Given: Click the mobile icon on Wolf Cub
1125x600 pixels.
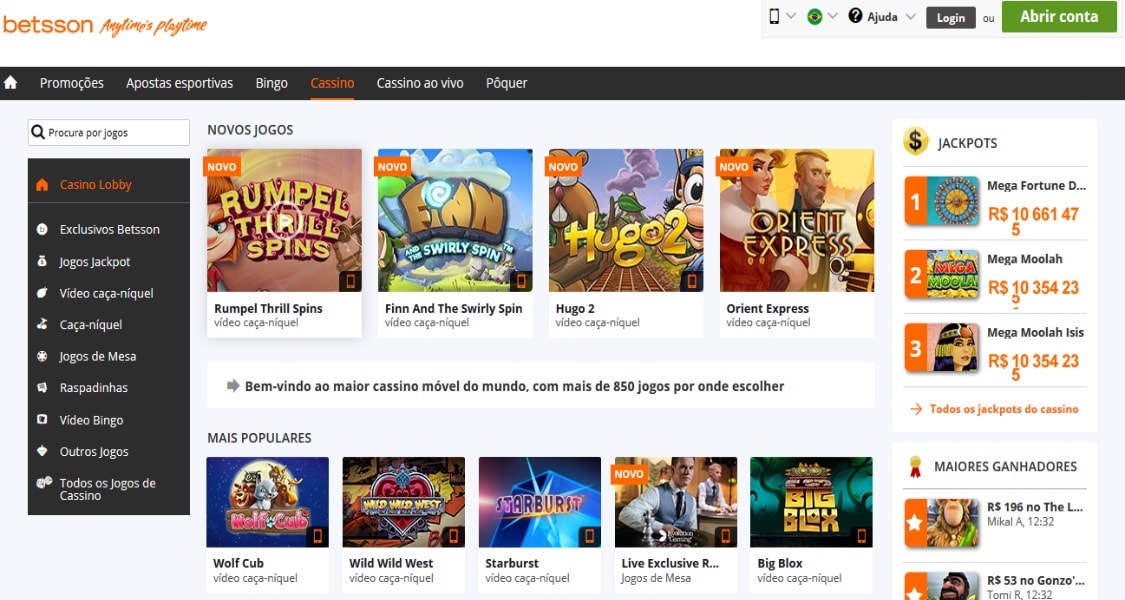Looking at the screenshot, I should [x=317, y=536].
